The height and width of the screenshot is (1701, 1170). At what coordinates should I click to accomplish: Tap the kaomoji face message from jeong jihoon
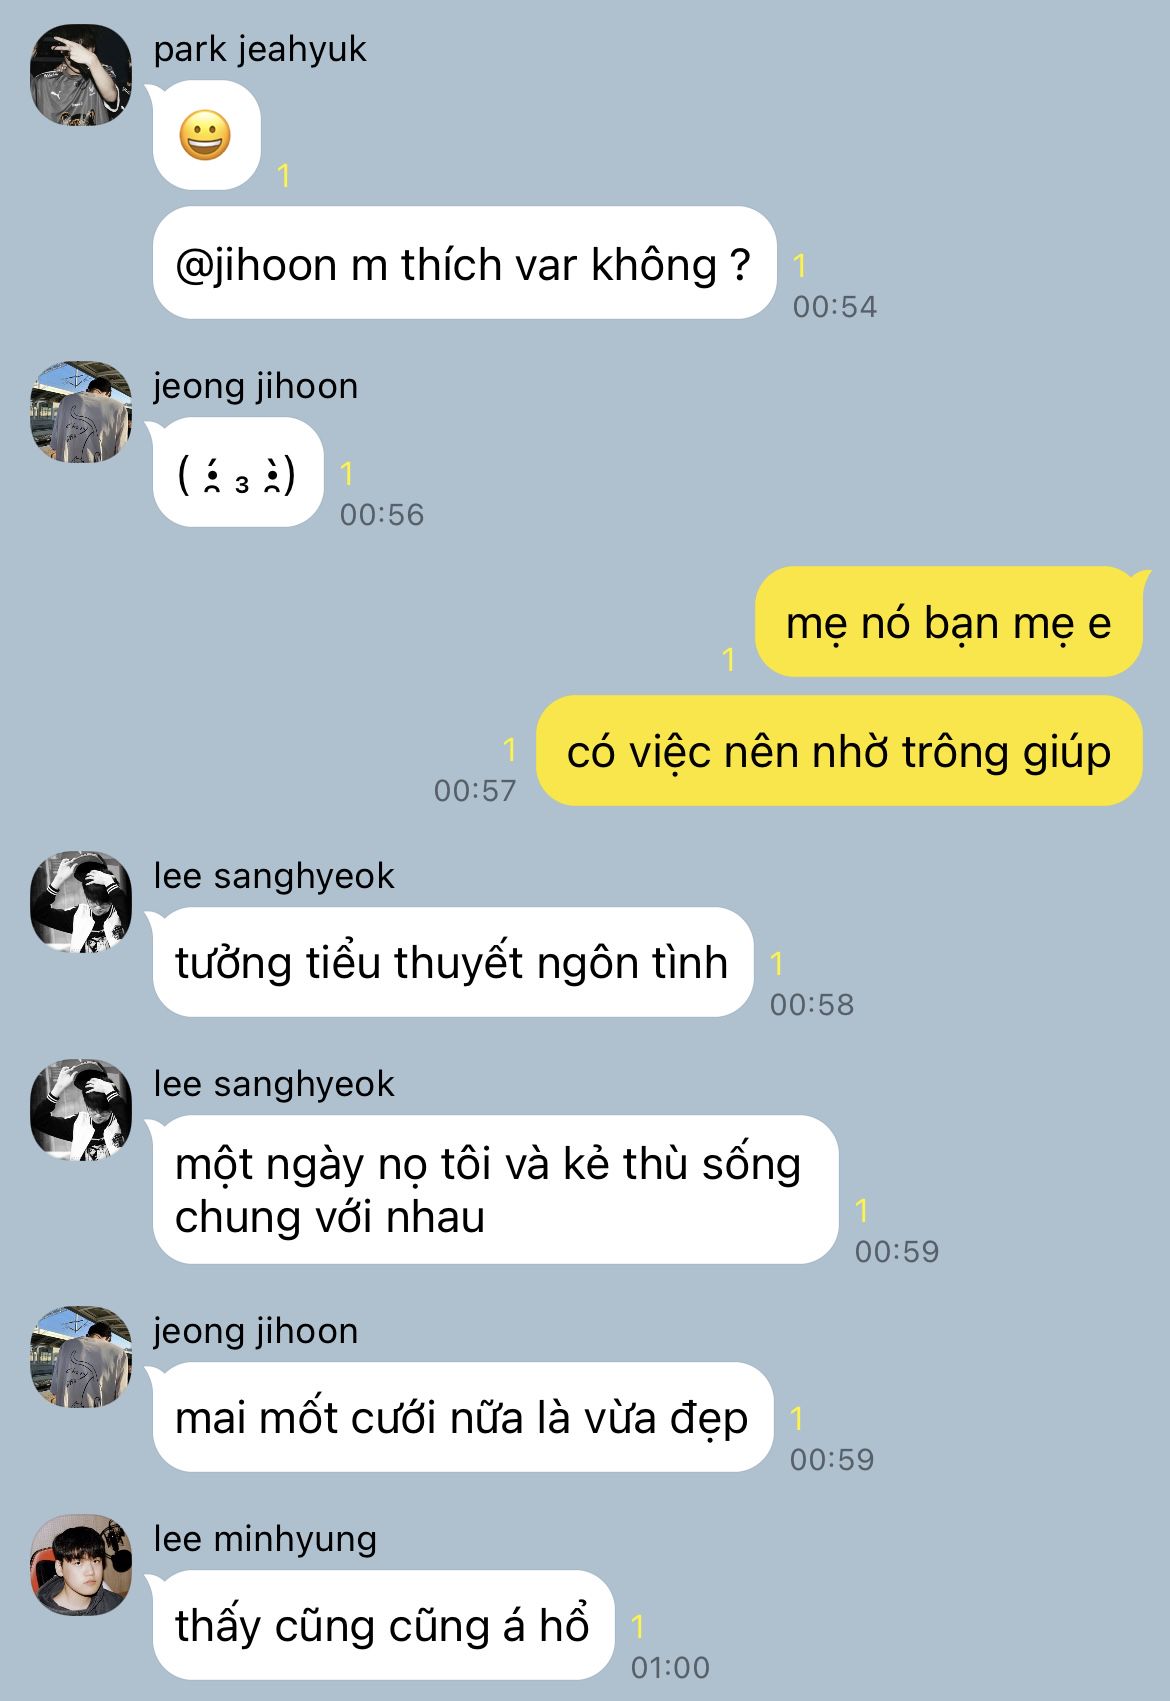(237, 473)
